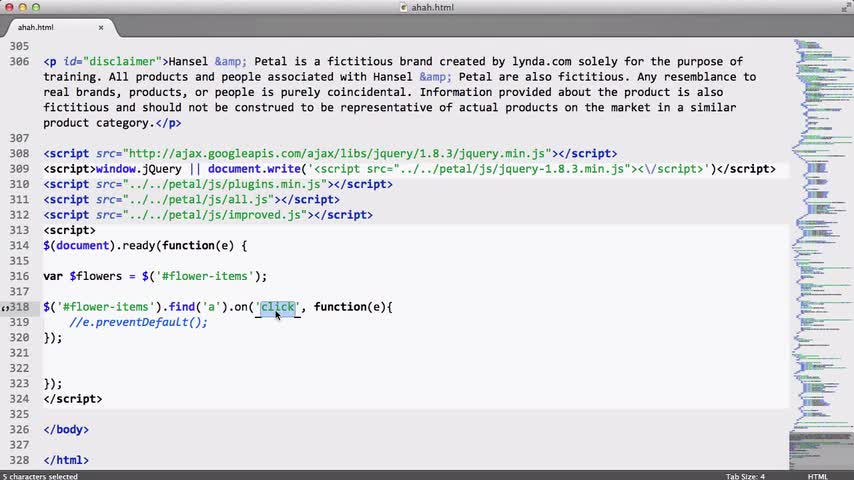Image resolution: width=854 pixels, height=480 pixels.
Task: Click the red close window button
Action: [9, 7]
